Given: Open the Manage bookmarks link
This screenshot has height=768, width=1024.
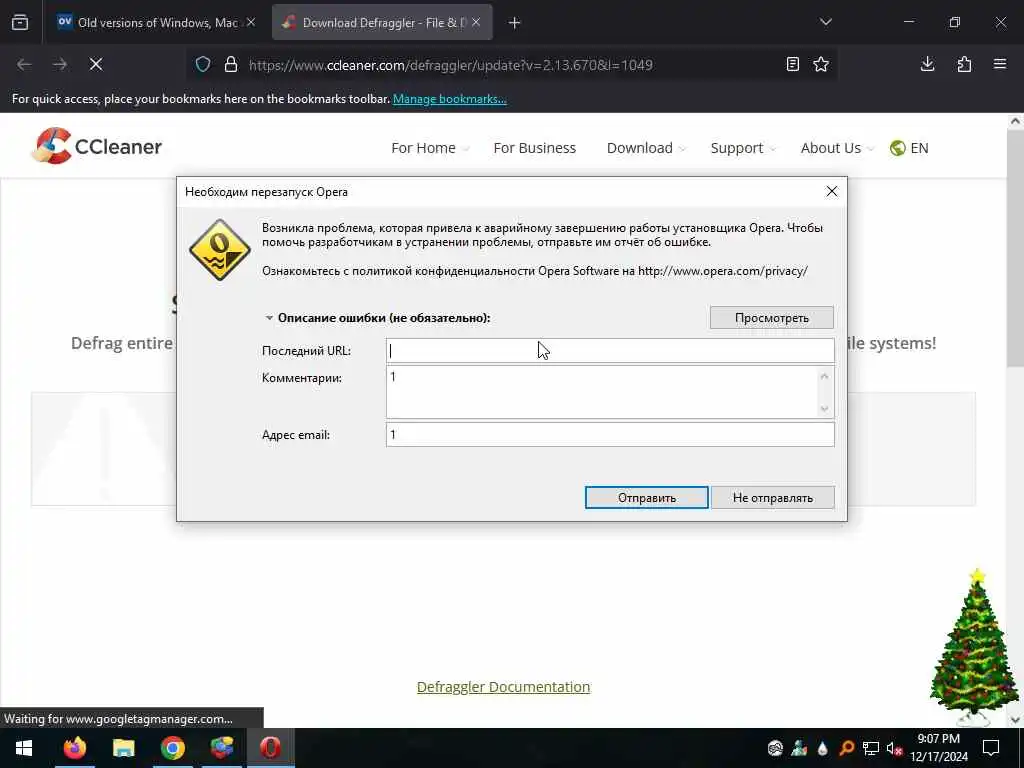Looking at the screenshot, I should pos(449,99).
